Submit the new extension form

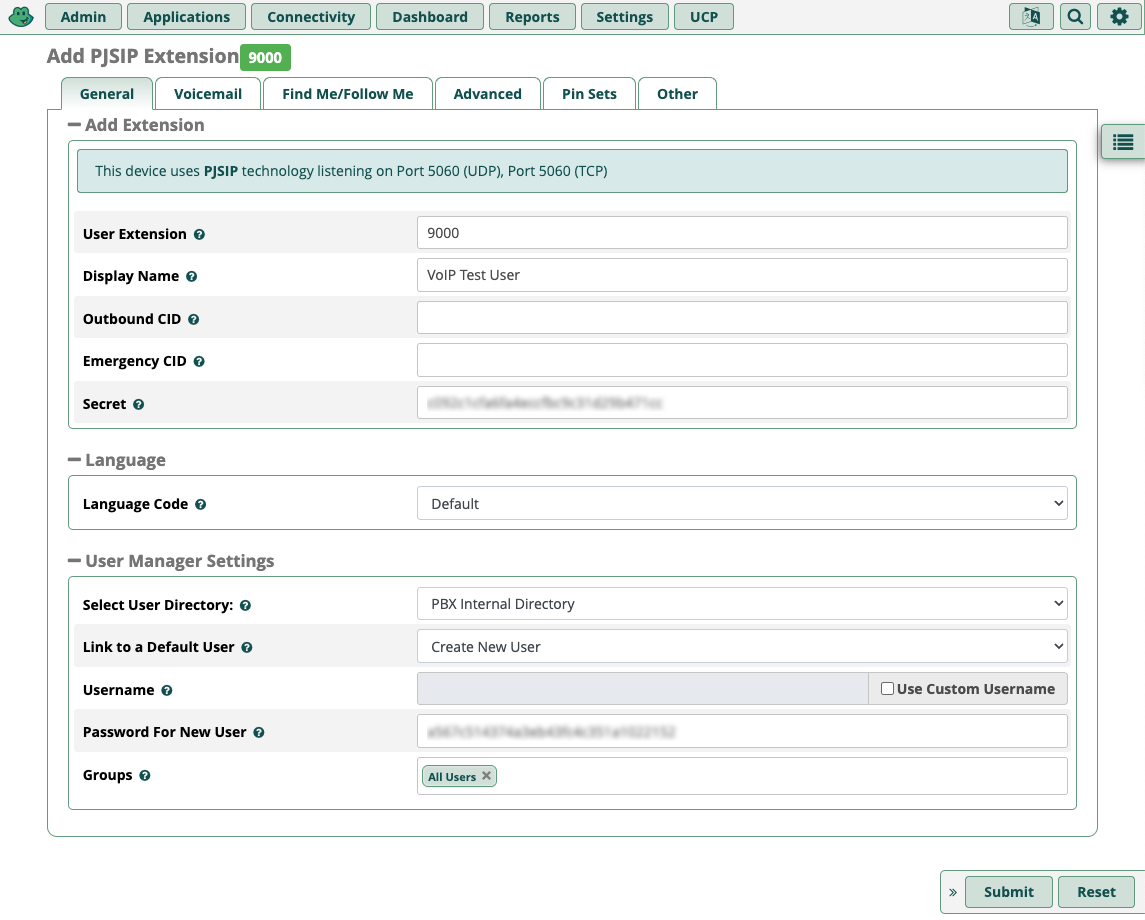(1008, 892)
